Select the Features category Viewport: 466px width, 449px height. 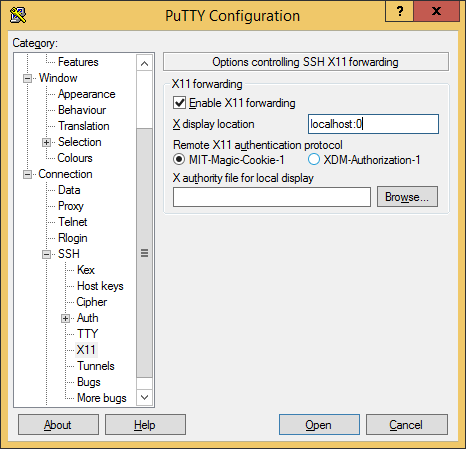(78, 62)
